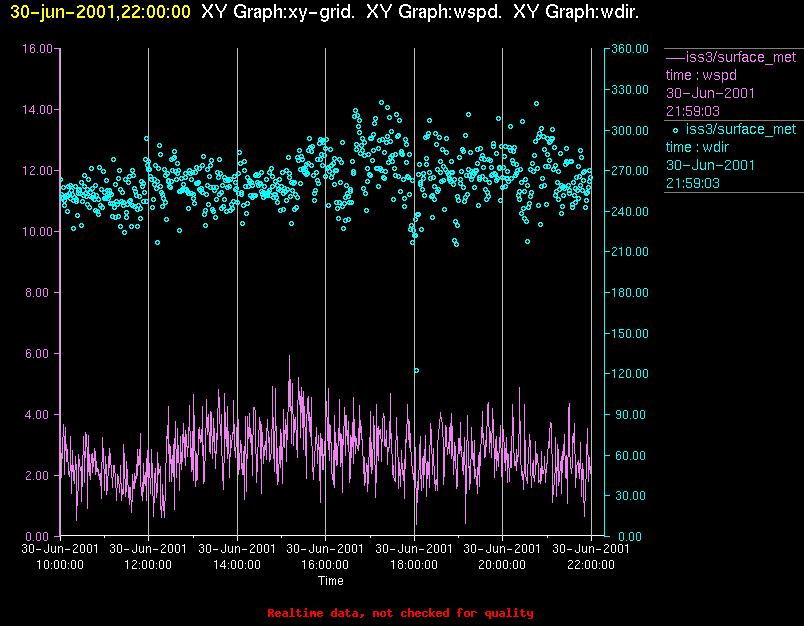
Task: Select the iss3/surface_met wspd legend entry
Action: (732, 84)
